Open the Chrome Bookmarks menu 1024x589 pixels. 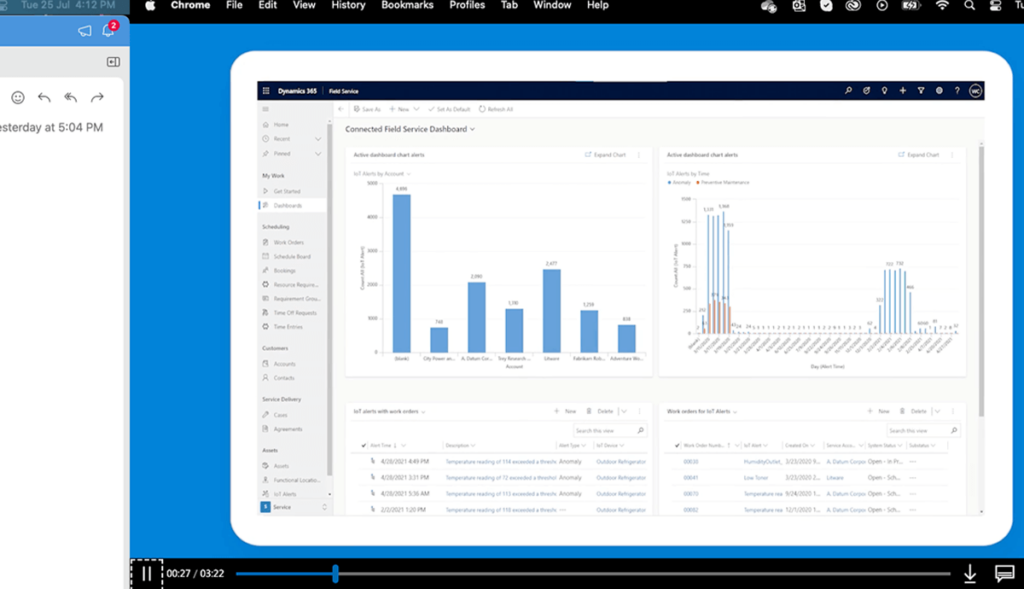point(407,6)
